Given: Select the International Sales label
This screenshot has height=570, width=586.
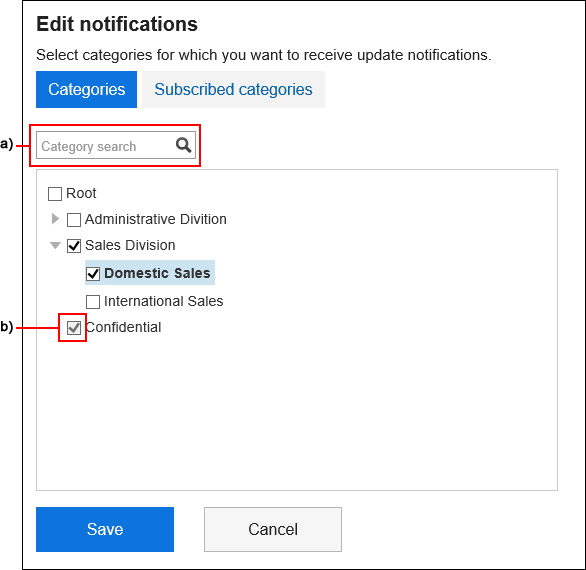Looking at the screenshot, I should pos(163,301).
